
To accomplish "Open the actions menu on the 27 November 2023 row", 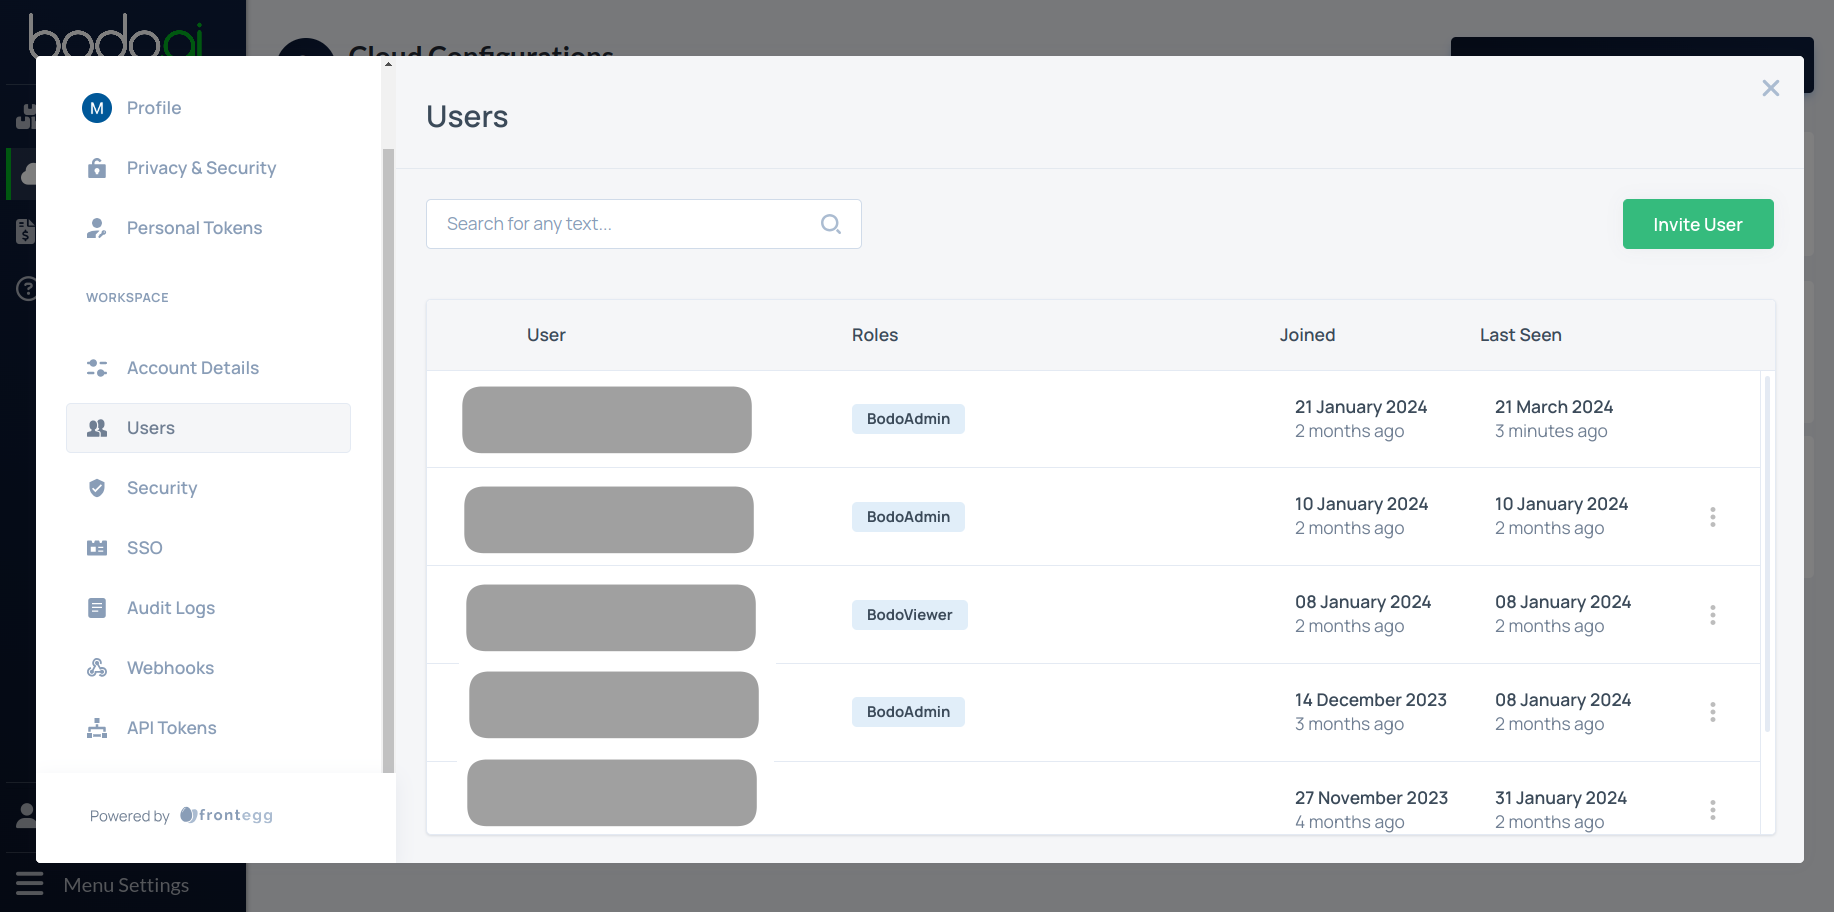I will click(1713, 810).
